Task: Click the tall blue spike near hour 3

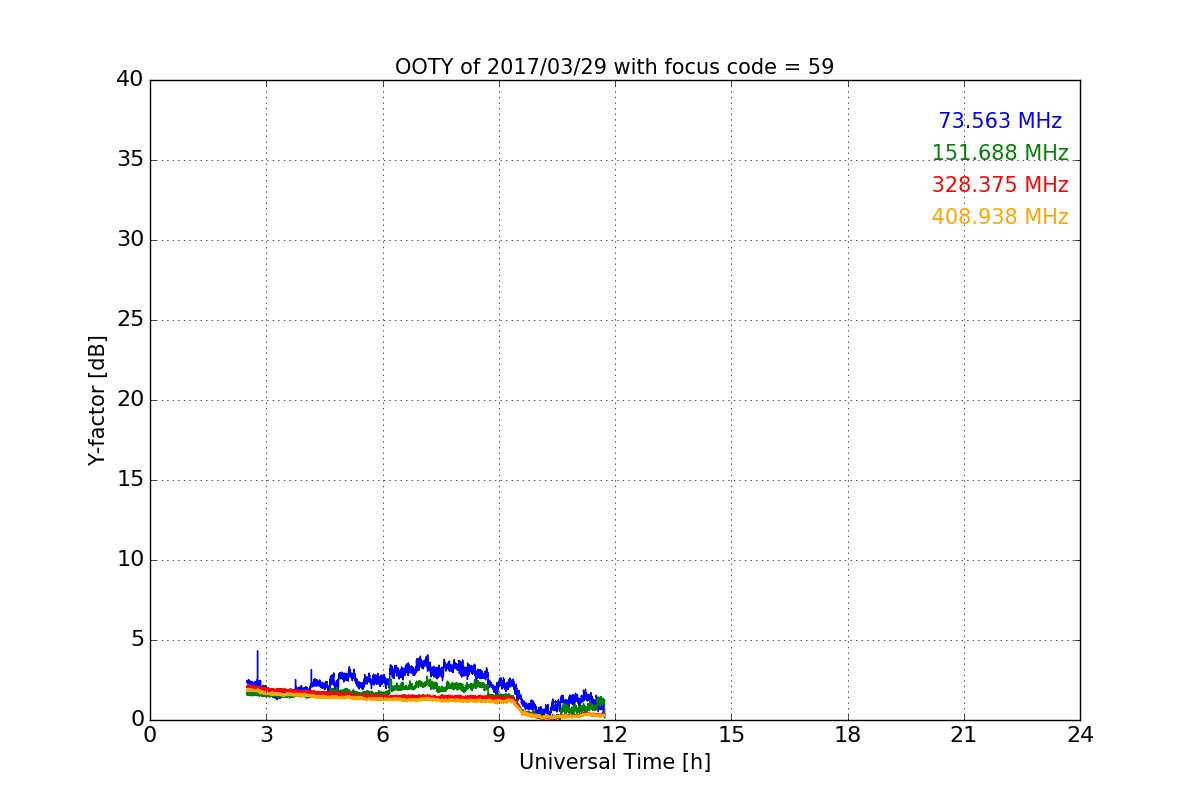Action: pos(257,667)
